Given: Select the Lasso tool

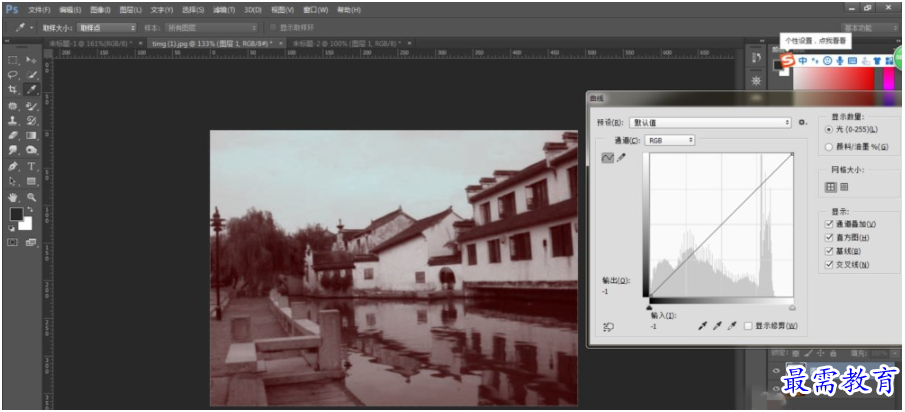Looking at the screenshot, I should (13, 75).
